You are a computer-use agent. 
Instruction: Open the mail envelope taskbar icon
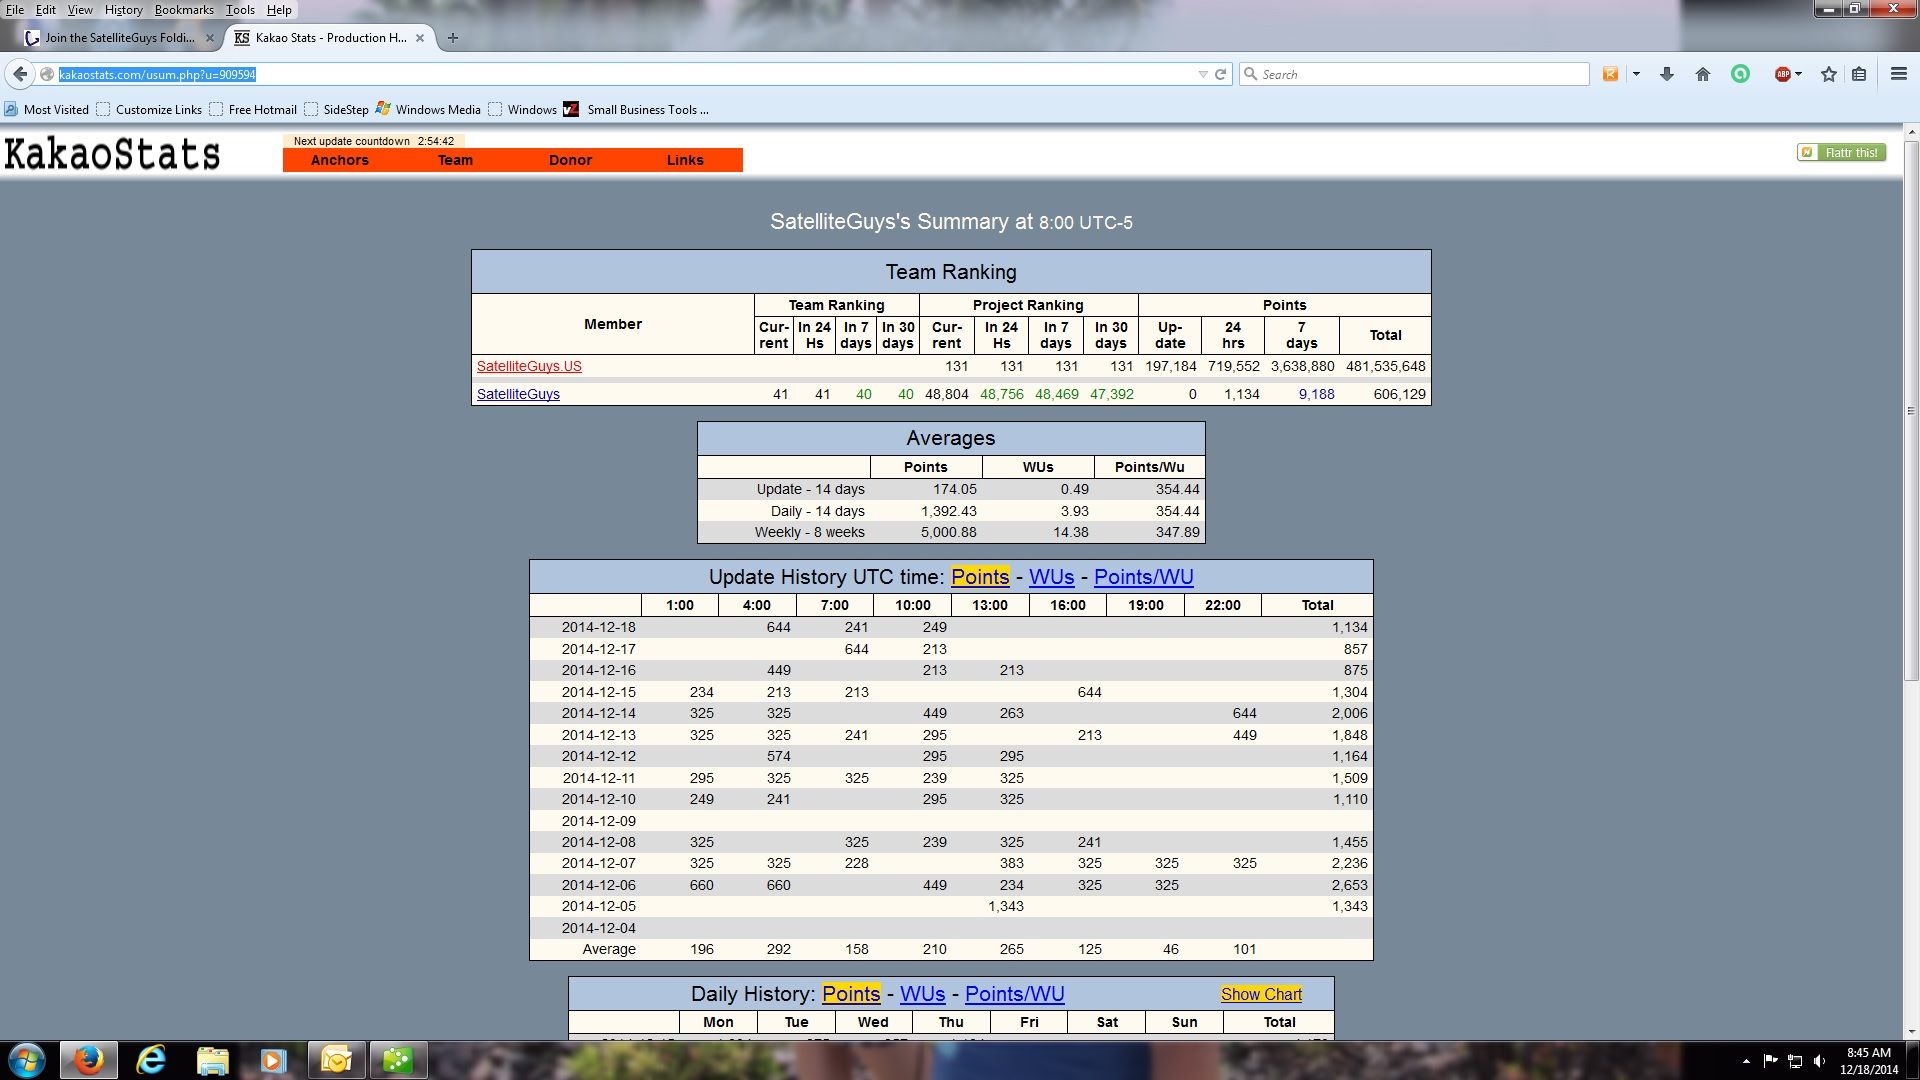[336, 1060]
